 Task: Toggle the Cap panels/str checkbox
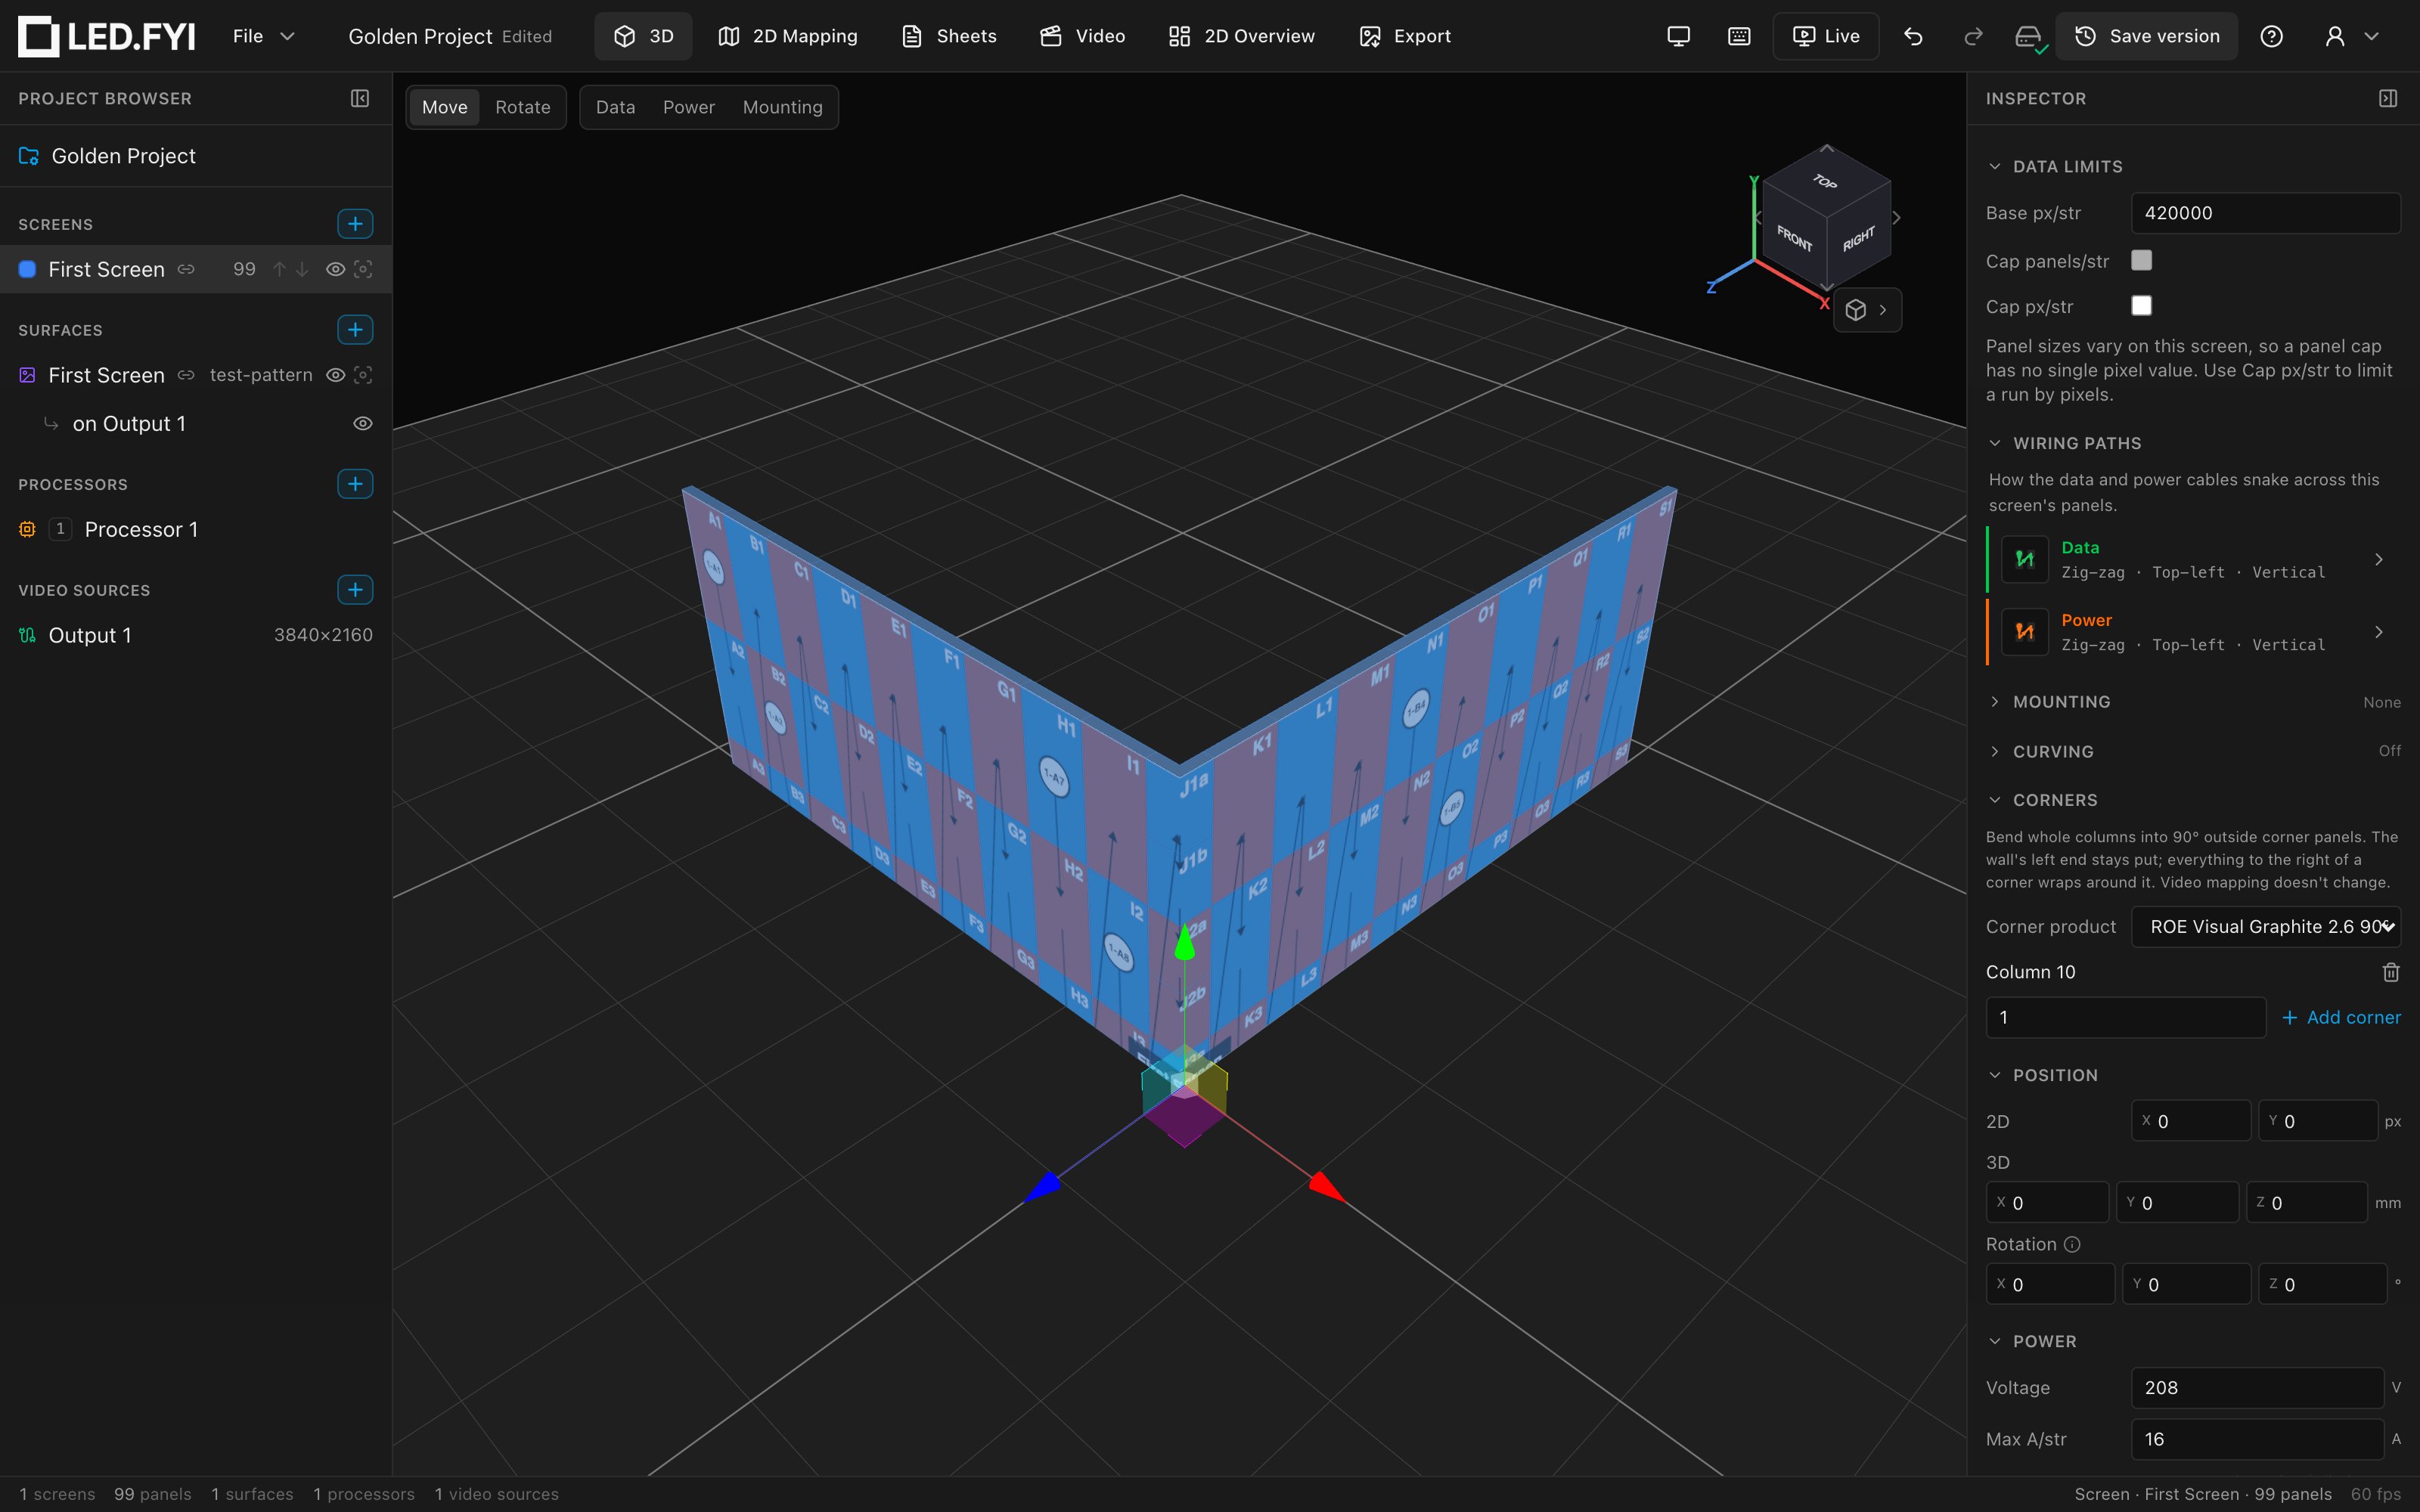(x=2141, y=260)
